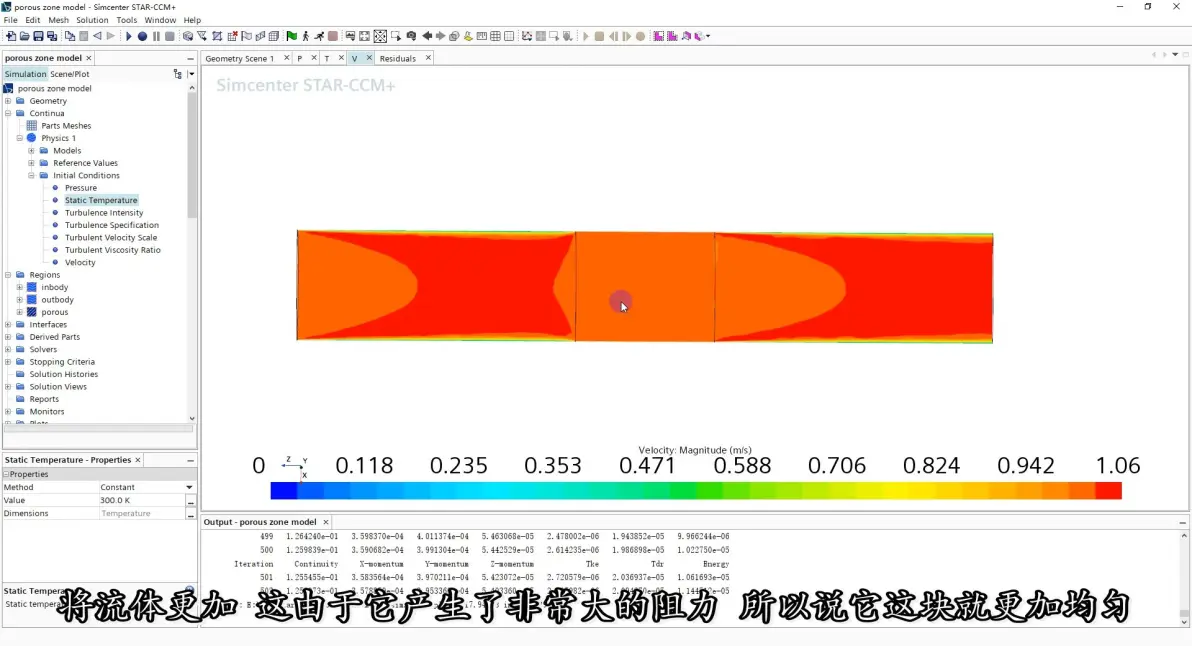Viewport: 1192px width, 646px height.
Task: Click the gray square Stop solver icon
Action: pos(170,36)
